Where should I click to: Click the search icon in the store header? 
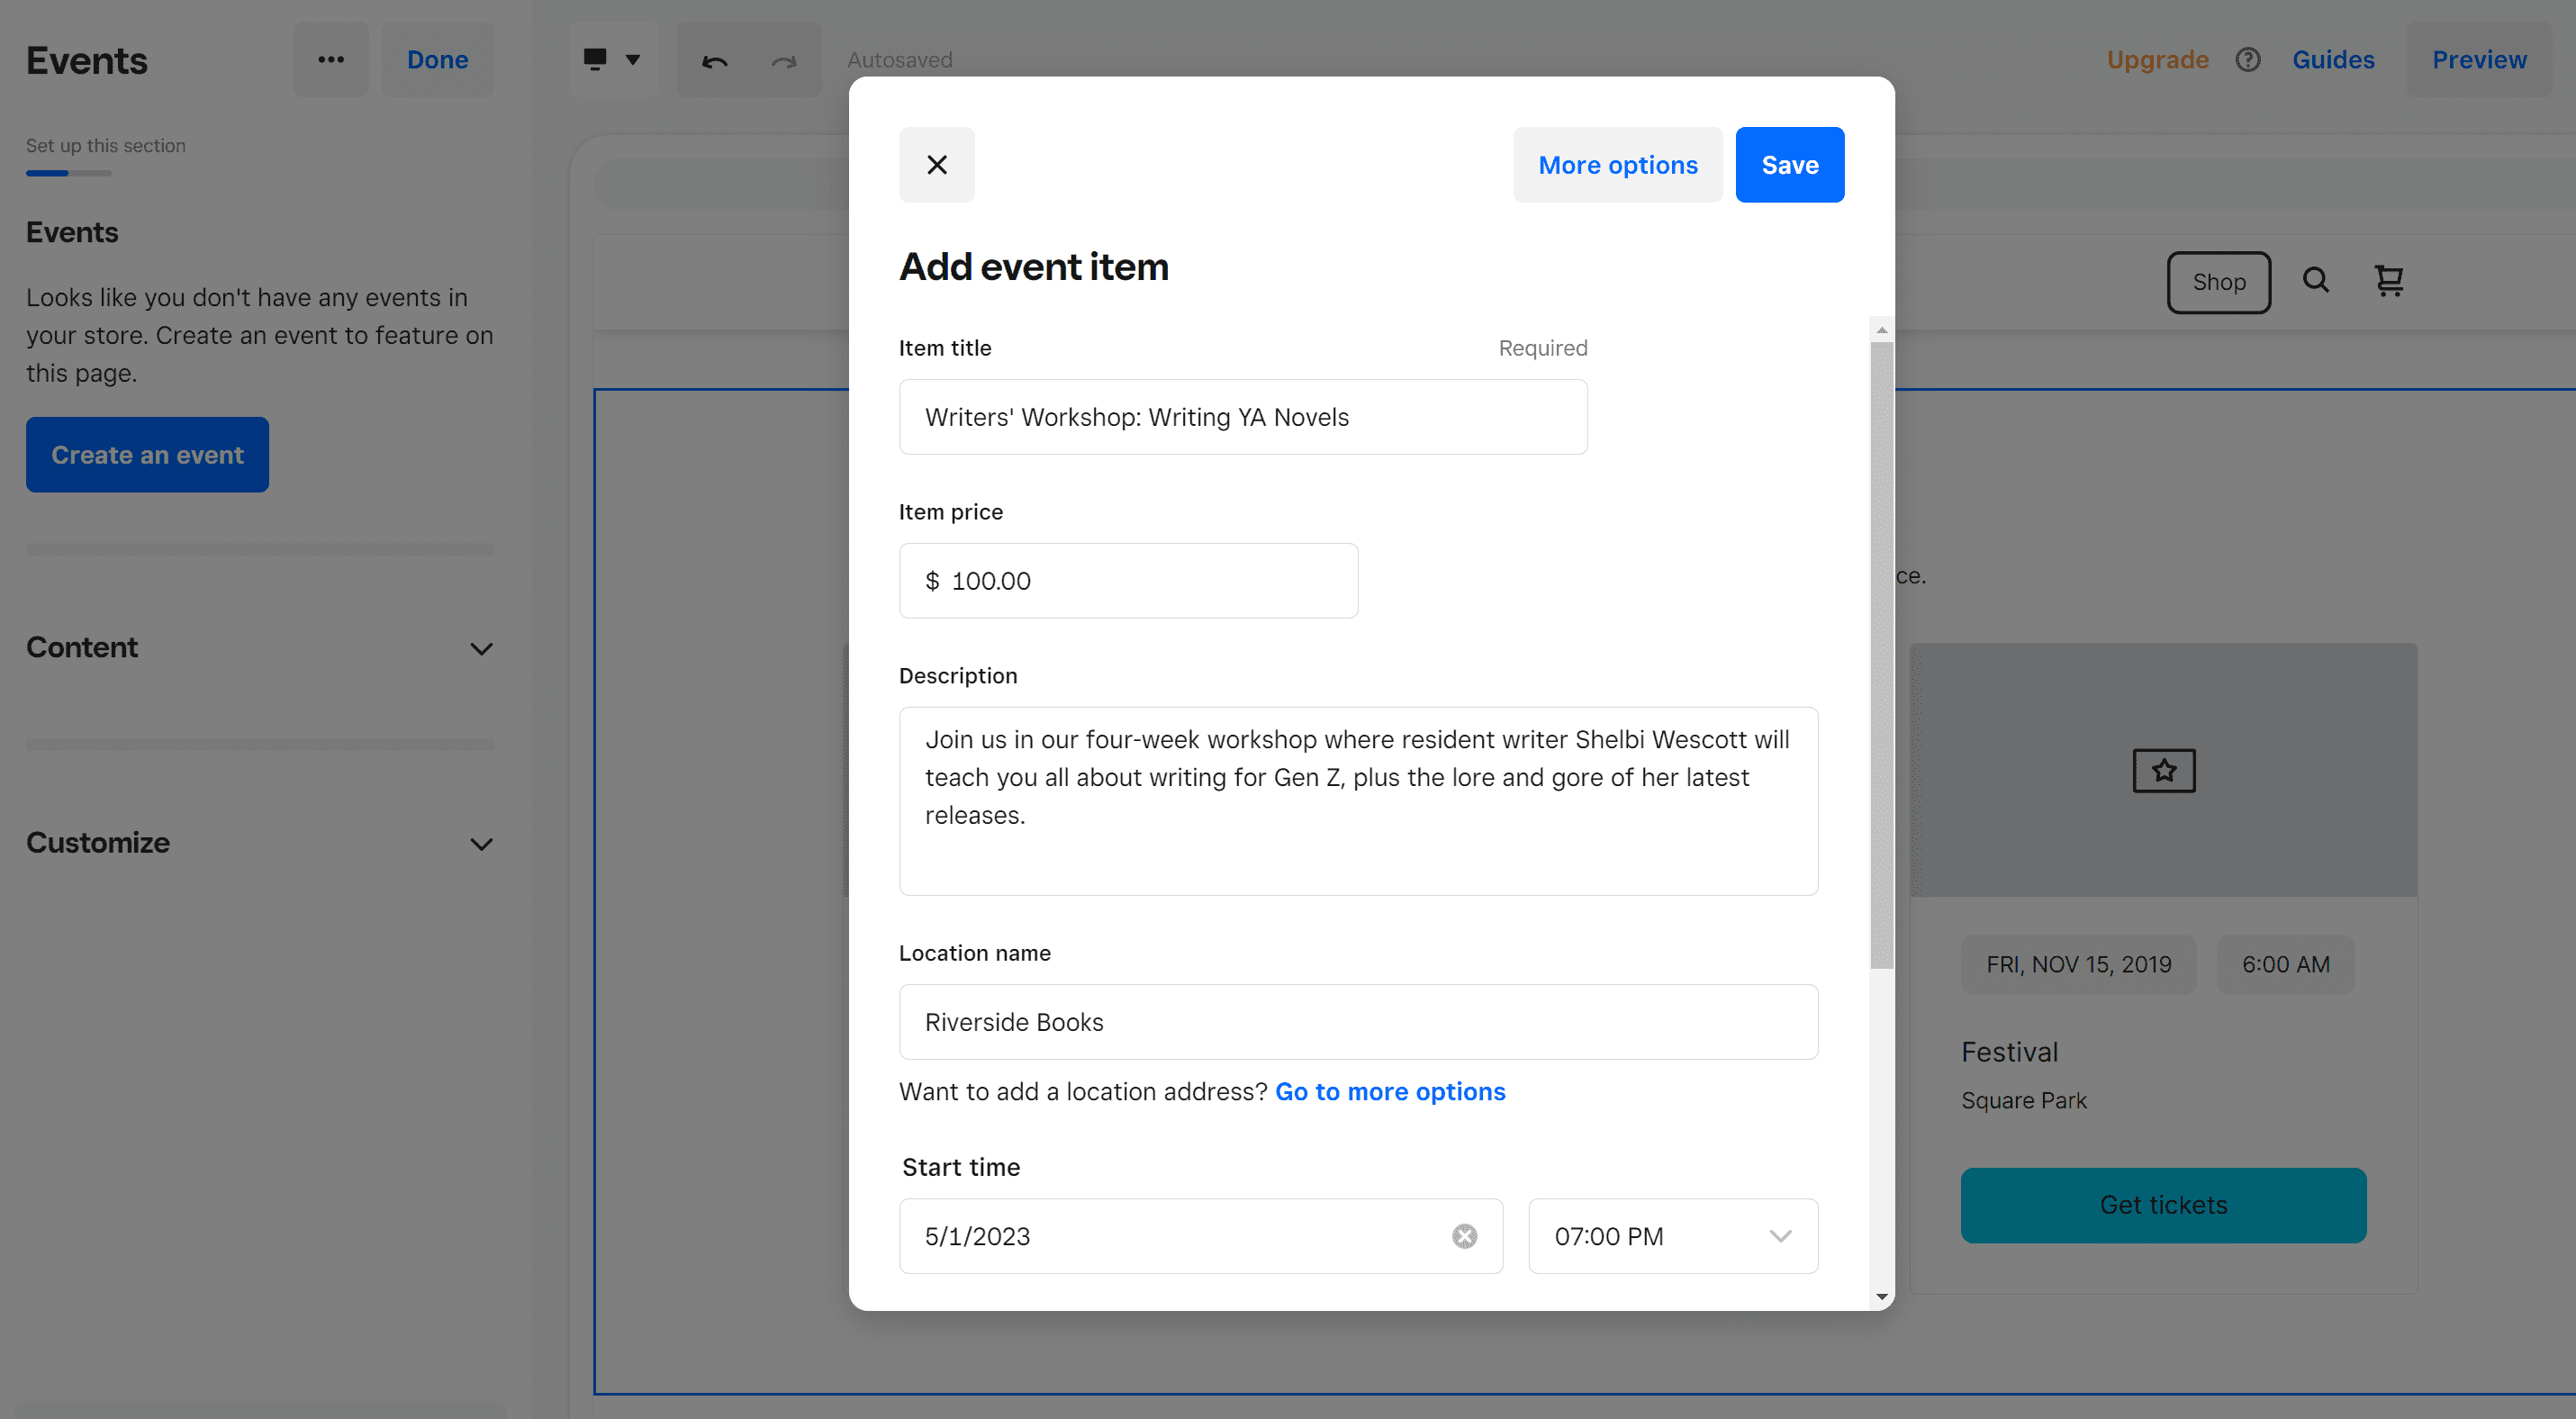2314,280
